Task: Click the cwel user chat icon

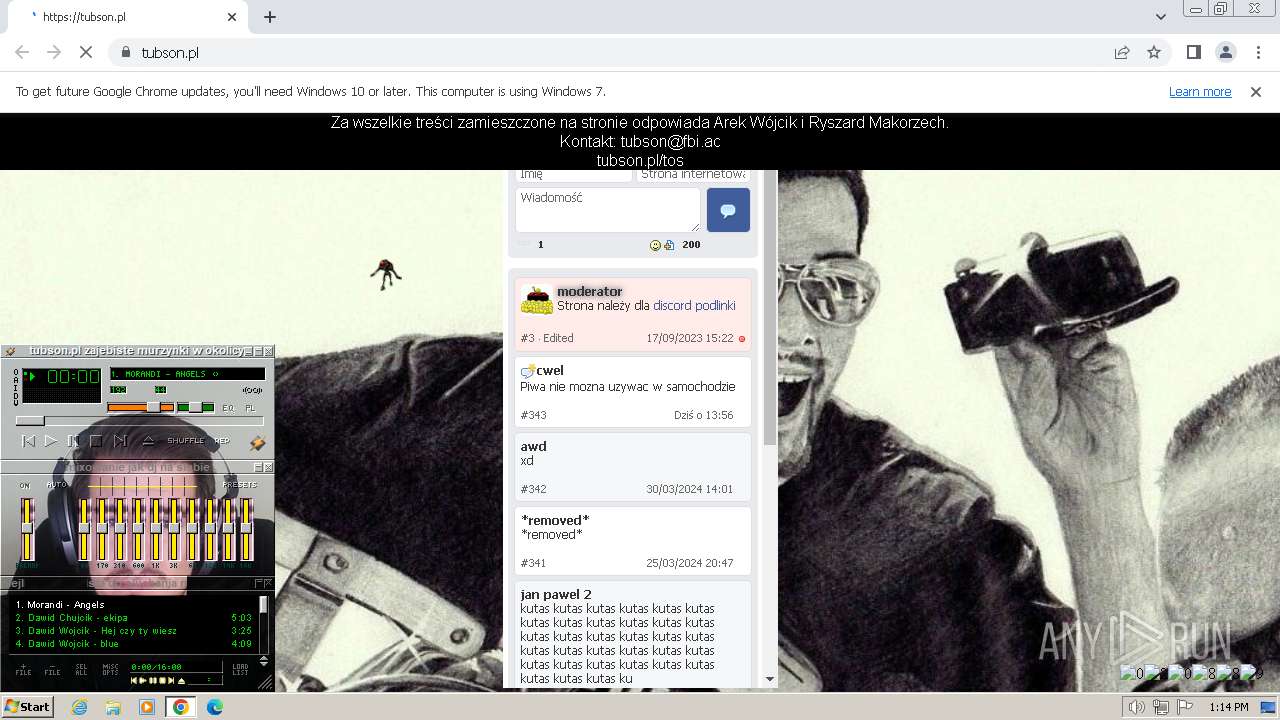Action: [528, 371]
